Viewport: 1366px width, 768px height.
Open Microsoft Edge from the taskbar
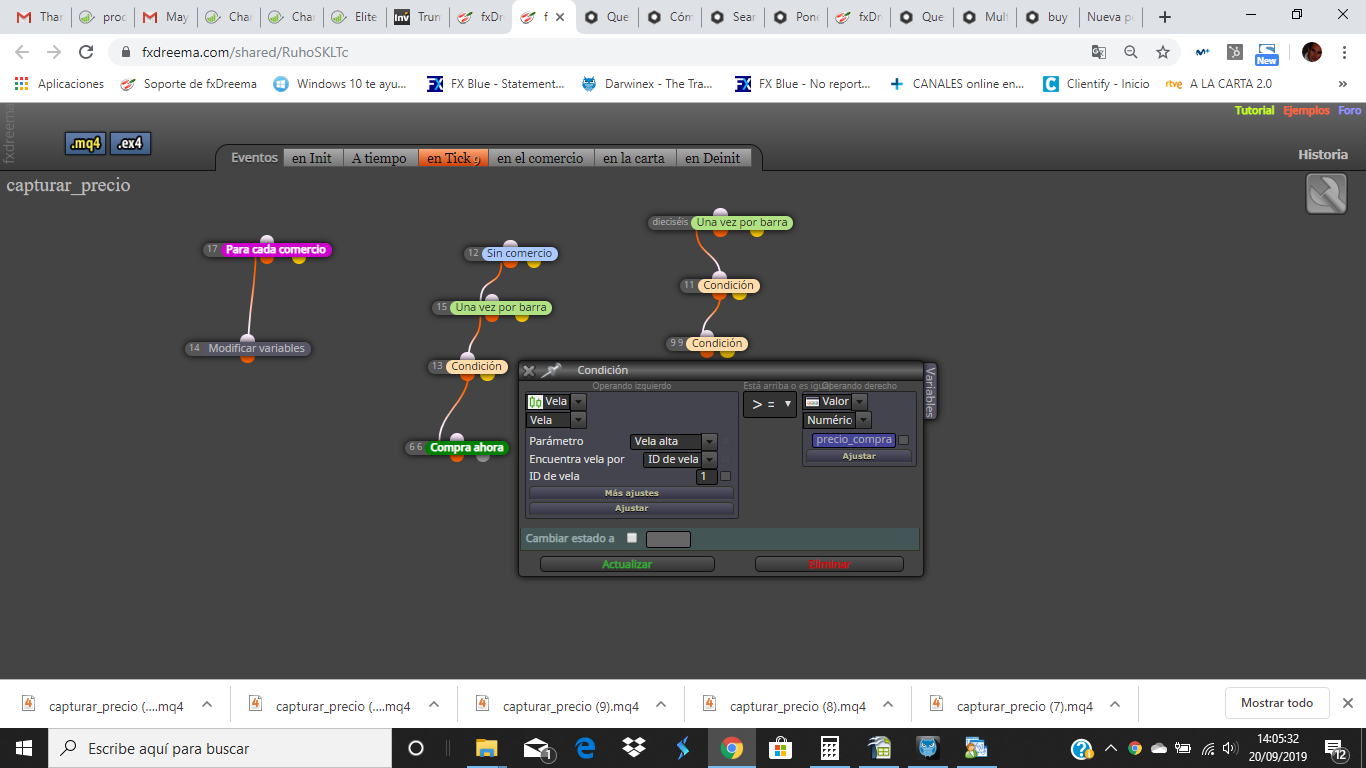click(x=585, y=748)
